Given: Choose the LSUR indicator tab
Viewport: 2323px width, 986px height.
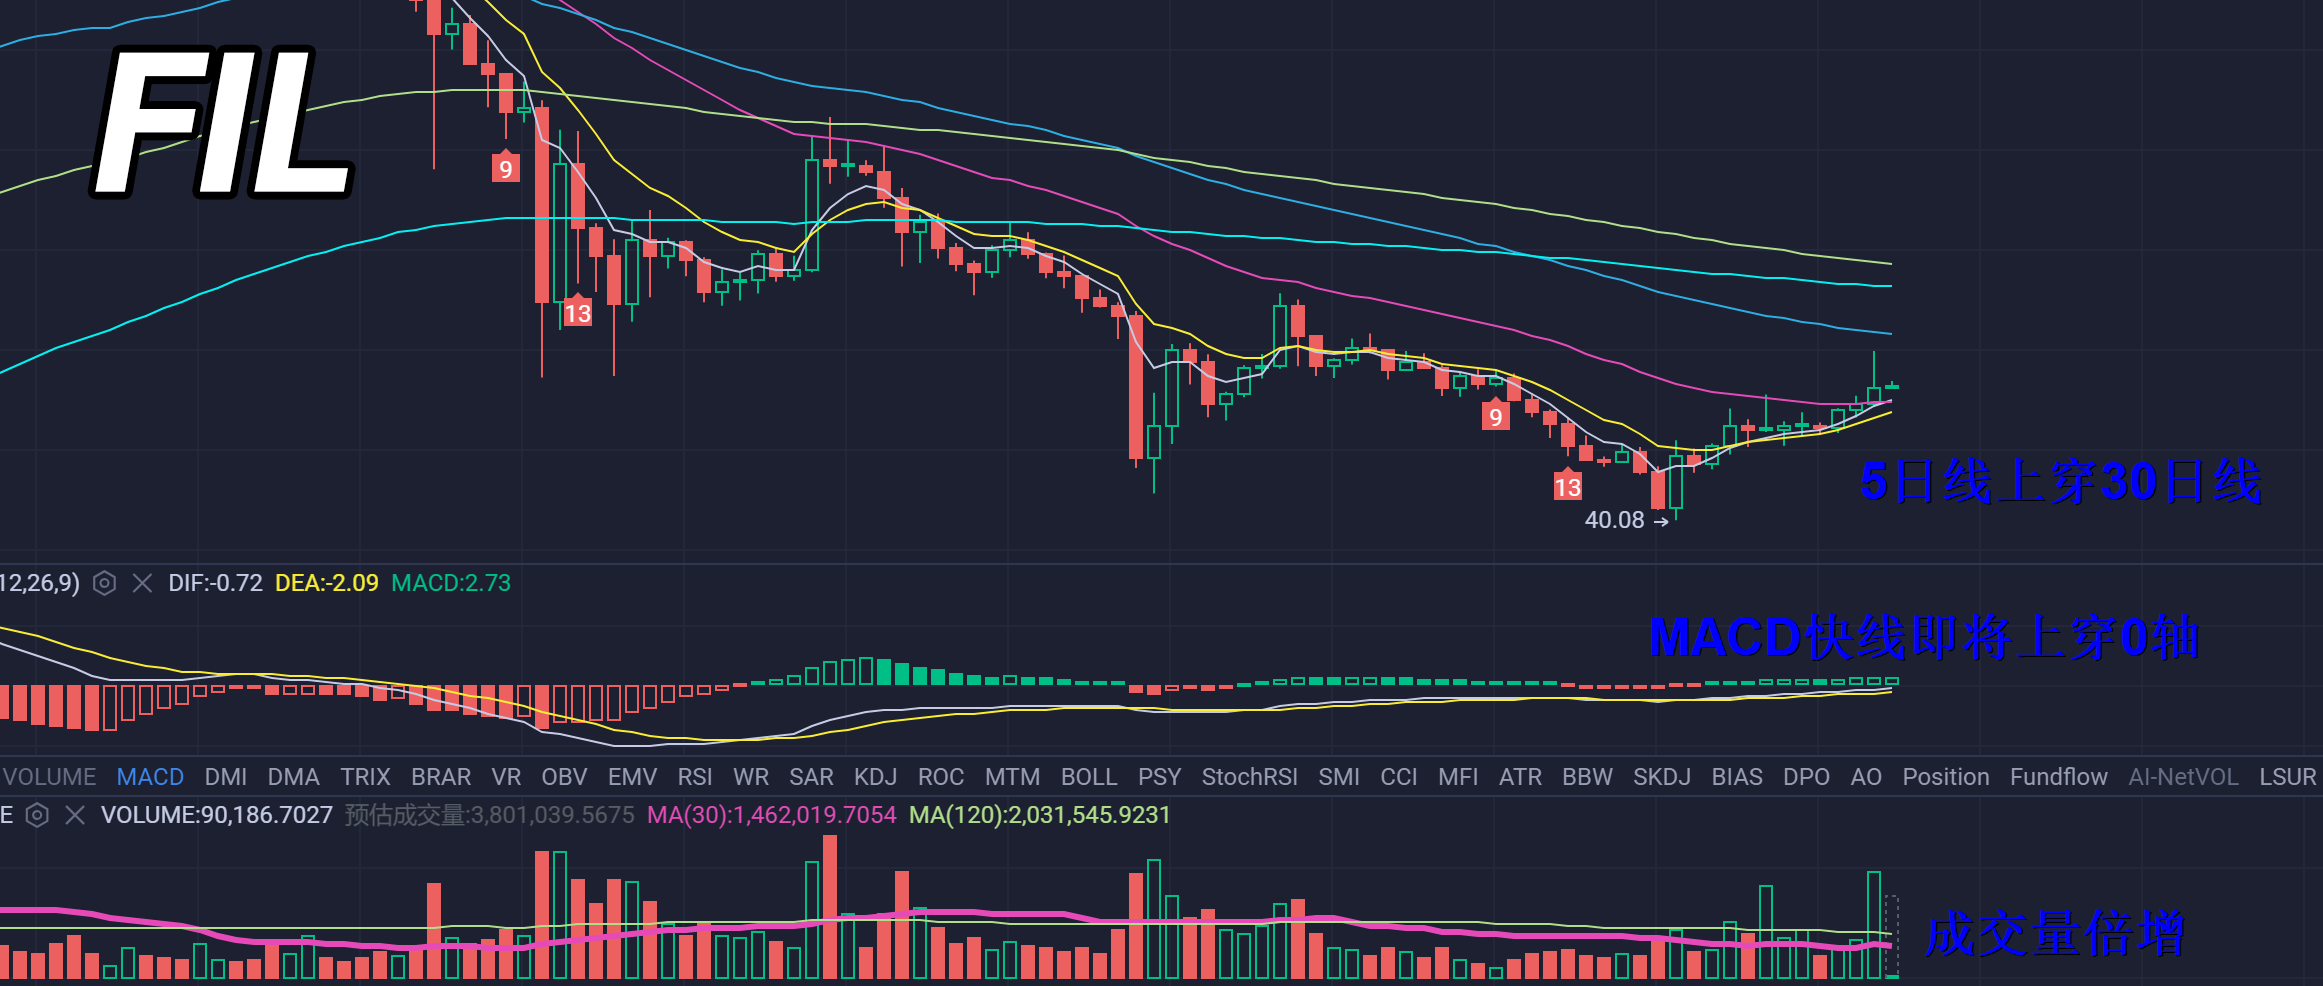Looking at the screenshot, I should point(2288,777).
